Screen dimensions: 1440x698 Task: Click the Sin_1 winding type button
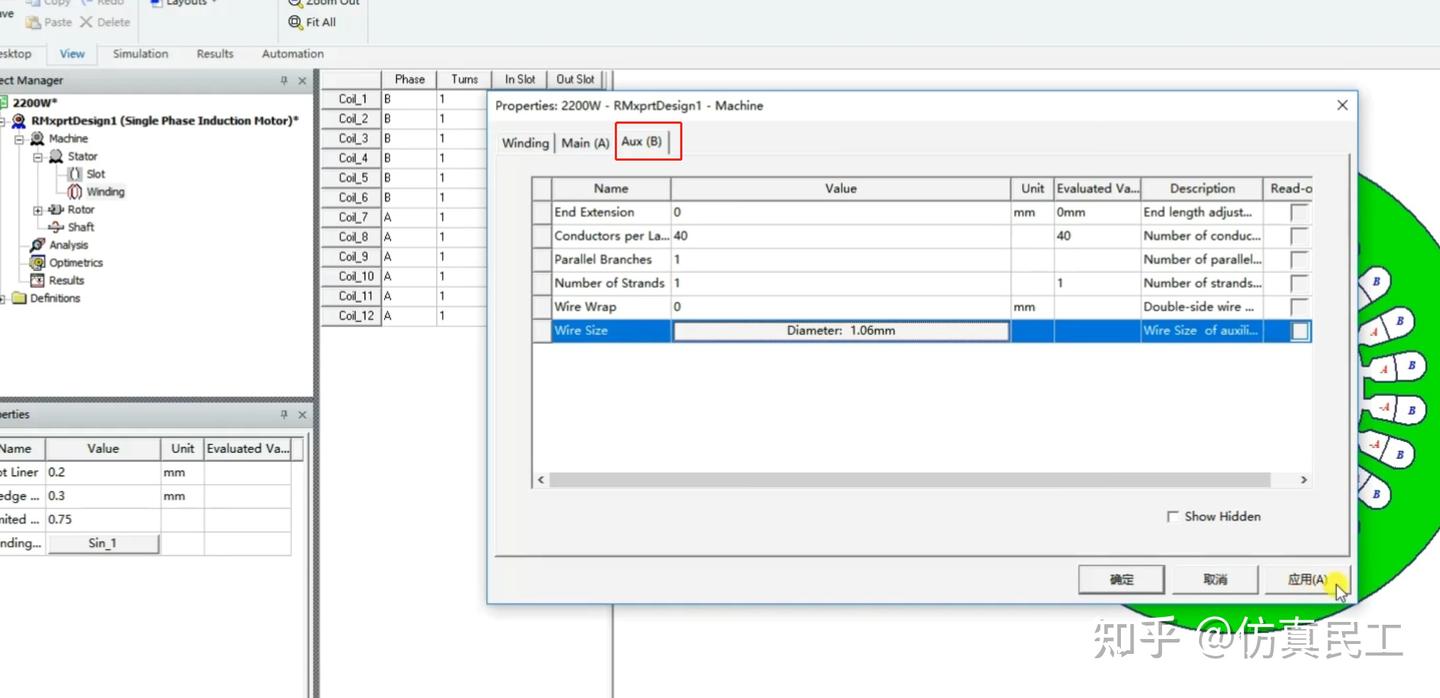(x=103, y=543)
